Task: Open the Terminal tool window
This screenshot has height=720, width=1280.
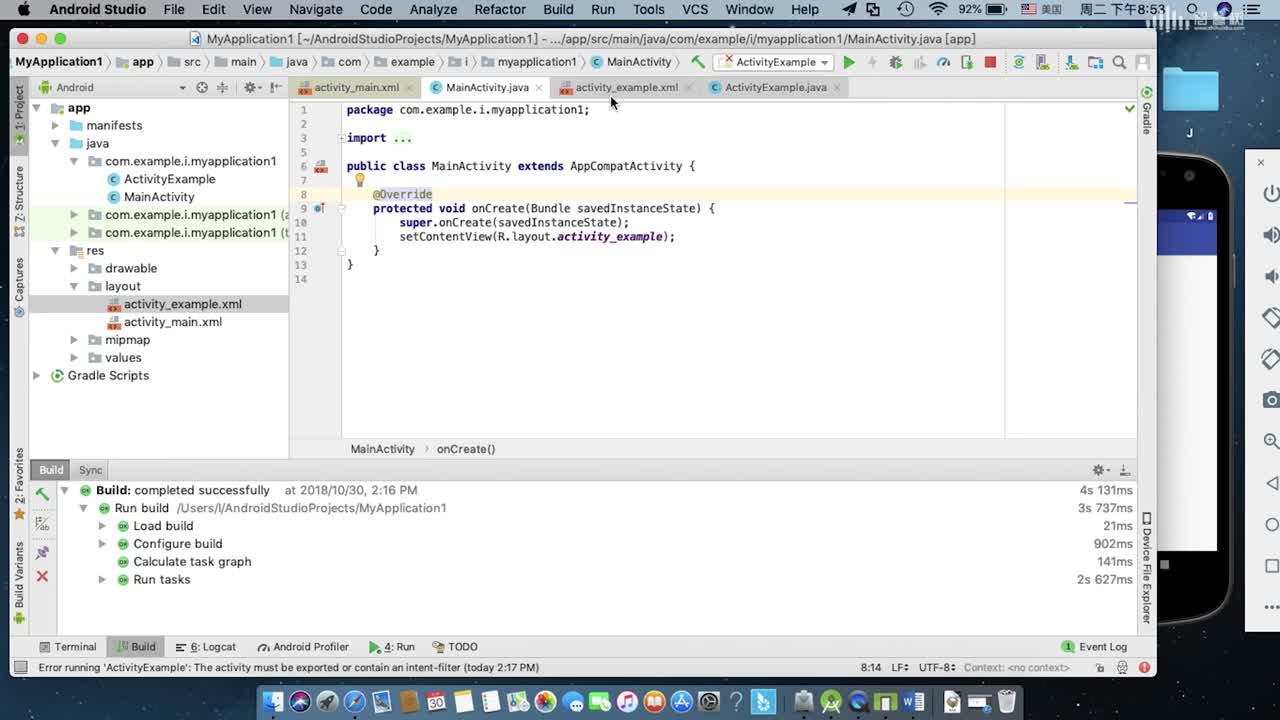Action: [67, 647]
